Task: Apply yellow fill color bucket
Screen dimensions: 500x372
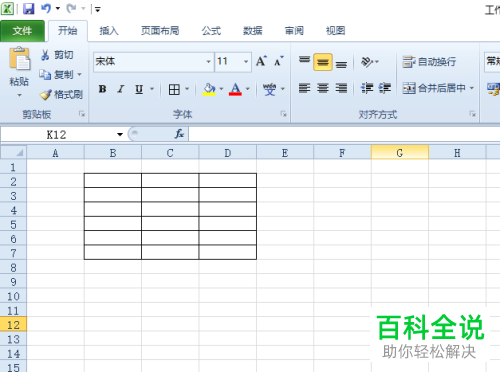Action: tap(209, 89)
